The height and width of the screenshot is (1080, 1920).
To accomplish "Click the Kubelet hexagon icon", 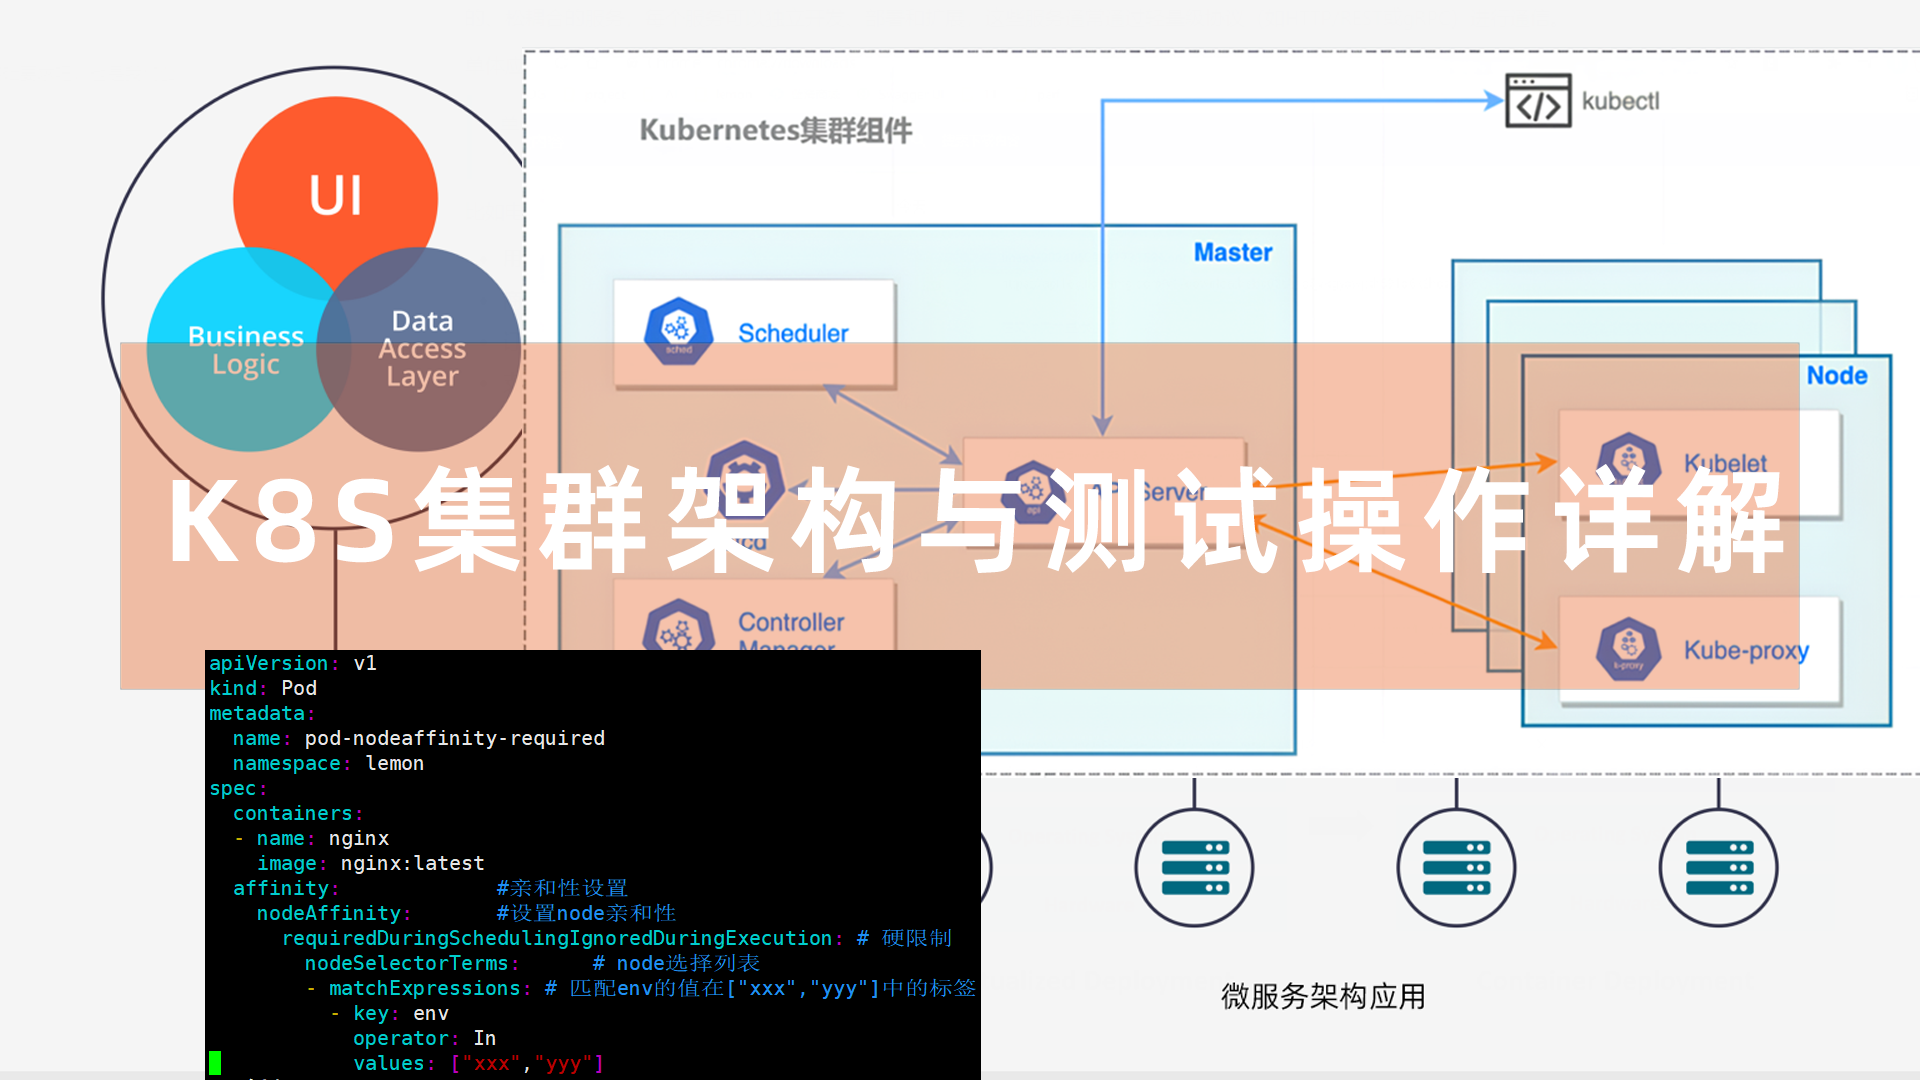I will [1628, 461].
